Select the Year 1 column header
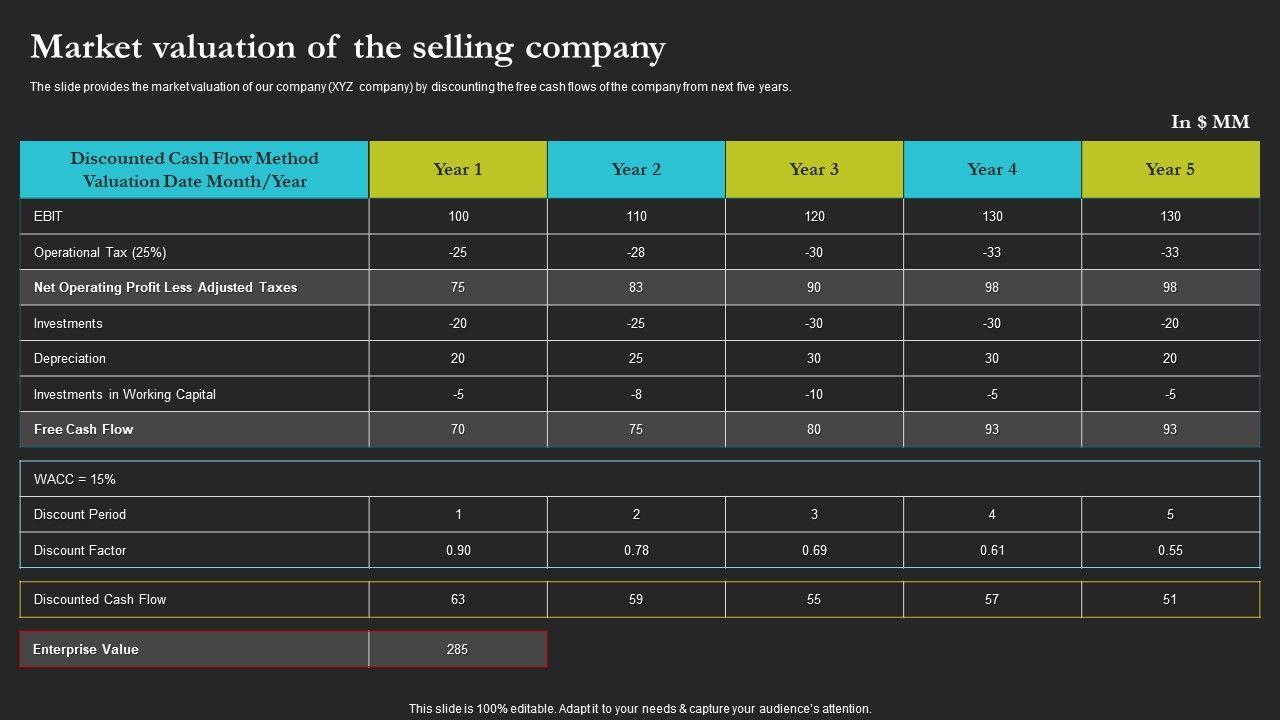This screenshot has width=1280, height=720. click(x=458, y=169)
